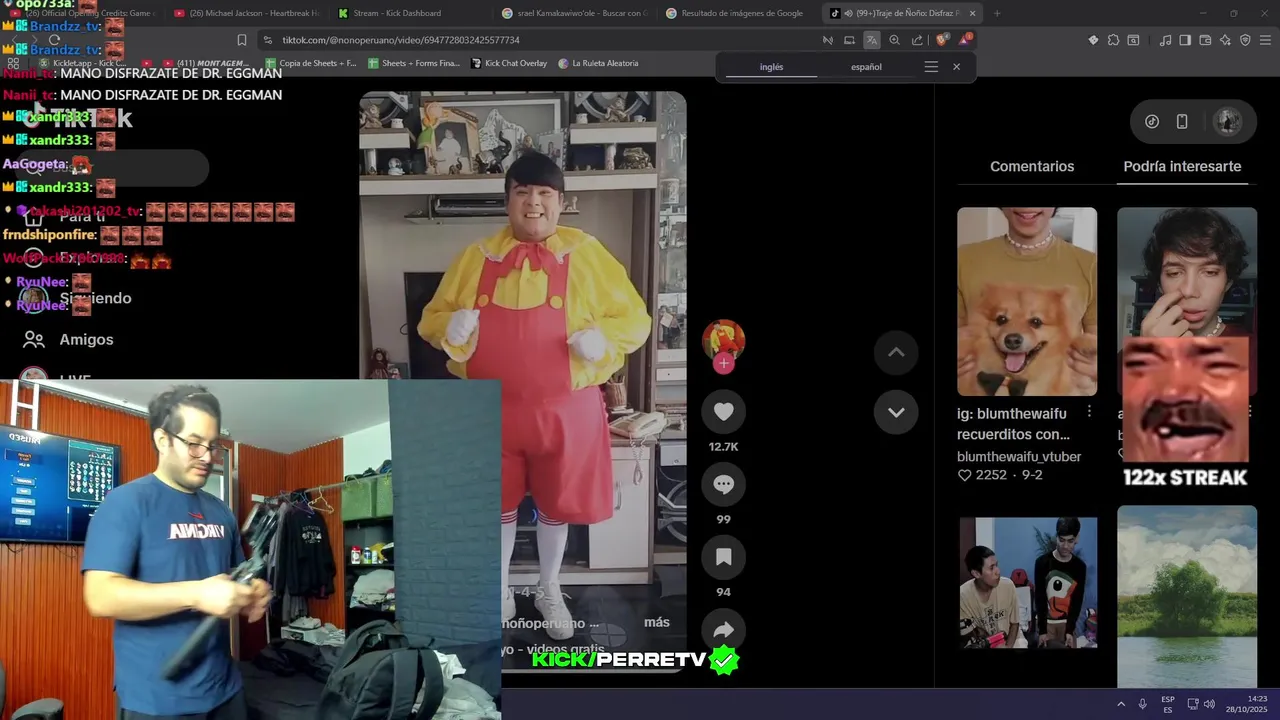Open music playlist icon in toolbar
This screenshot has width=1280, height=720.
[1165, 40]
